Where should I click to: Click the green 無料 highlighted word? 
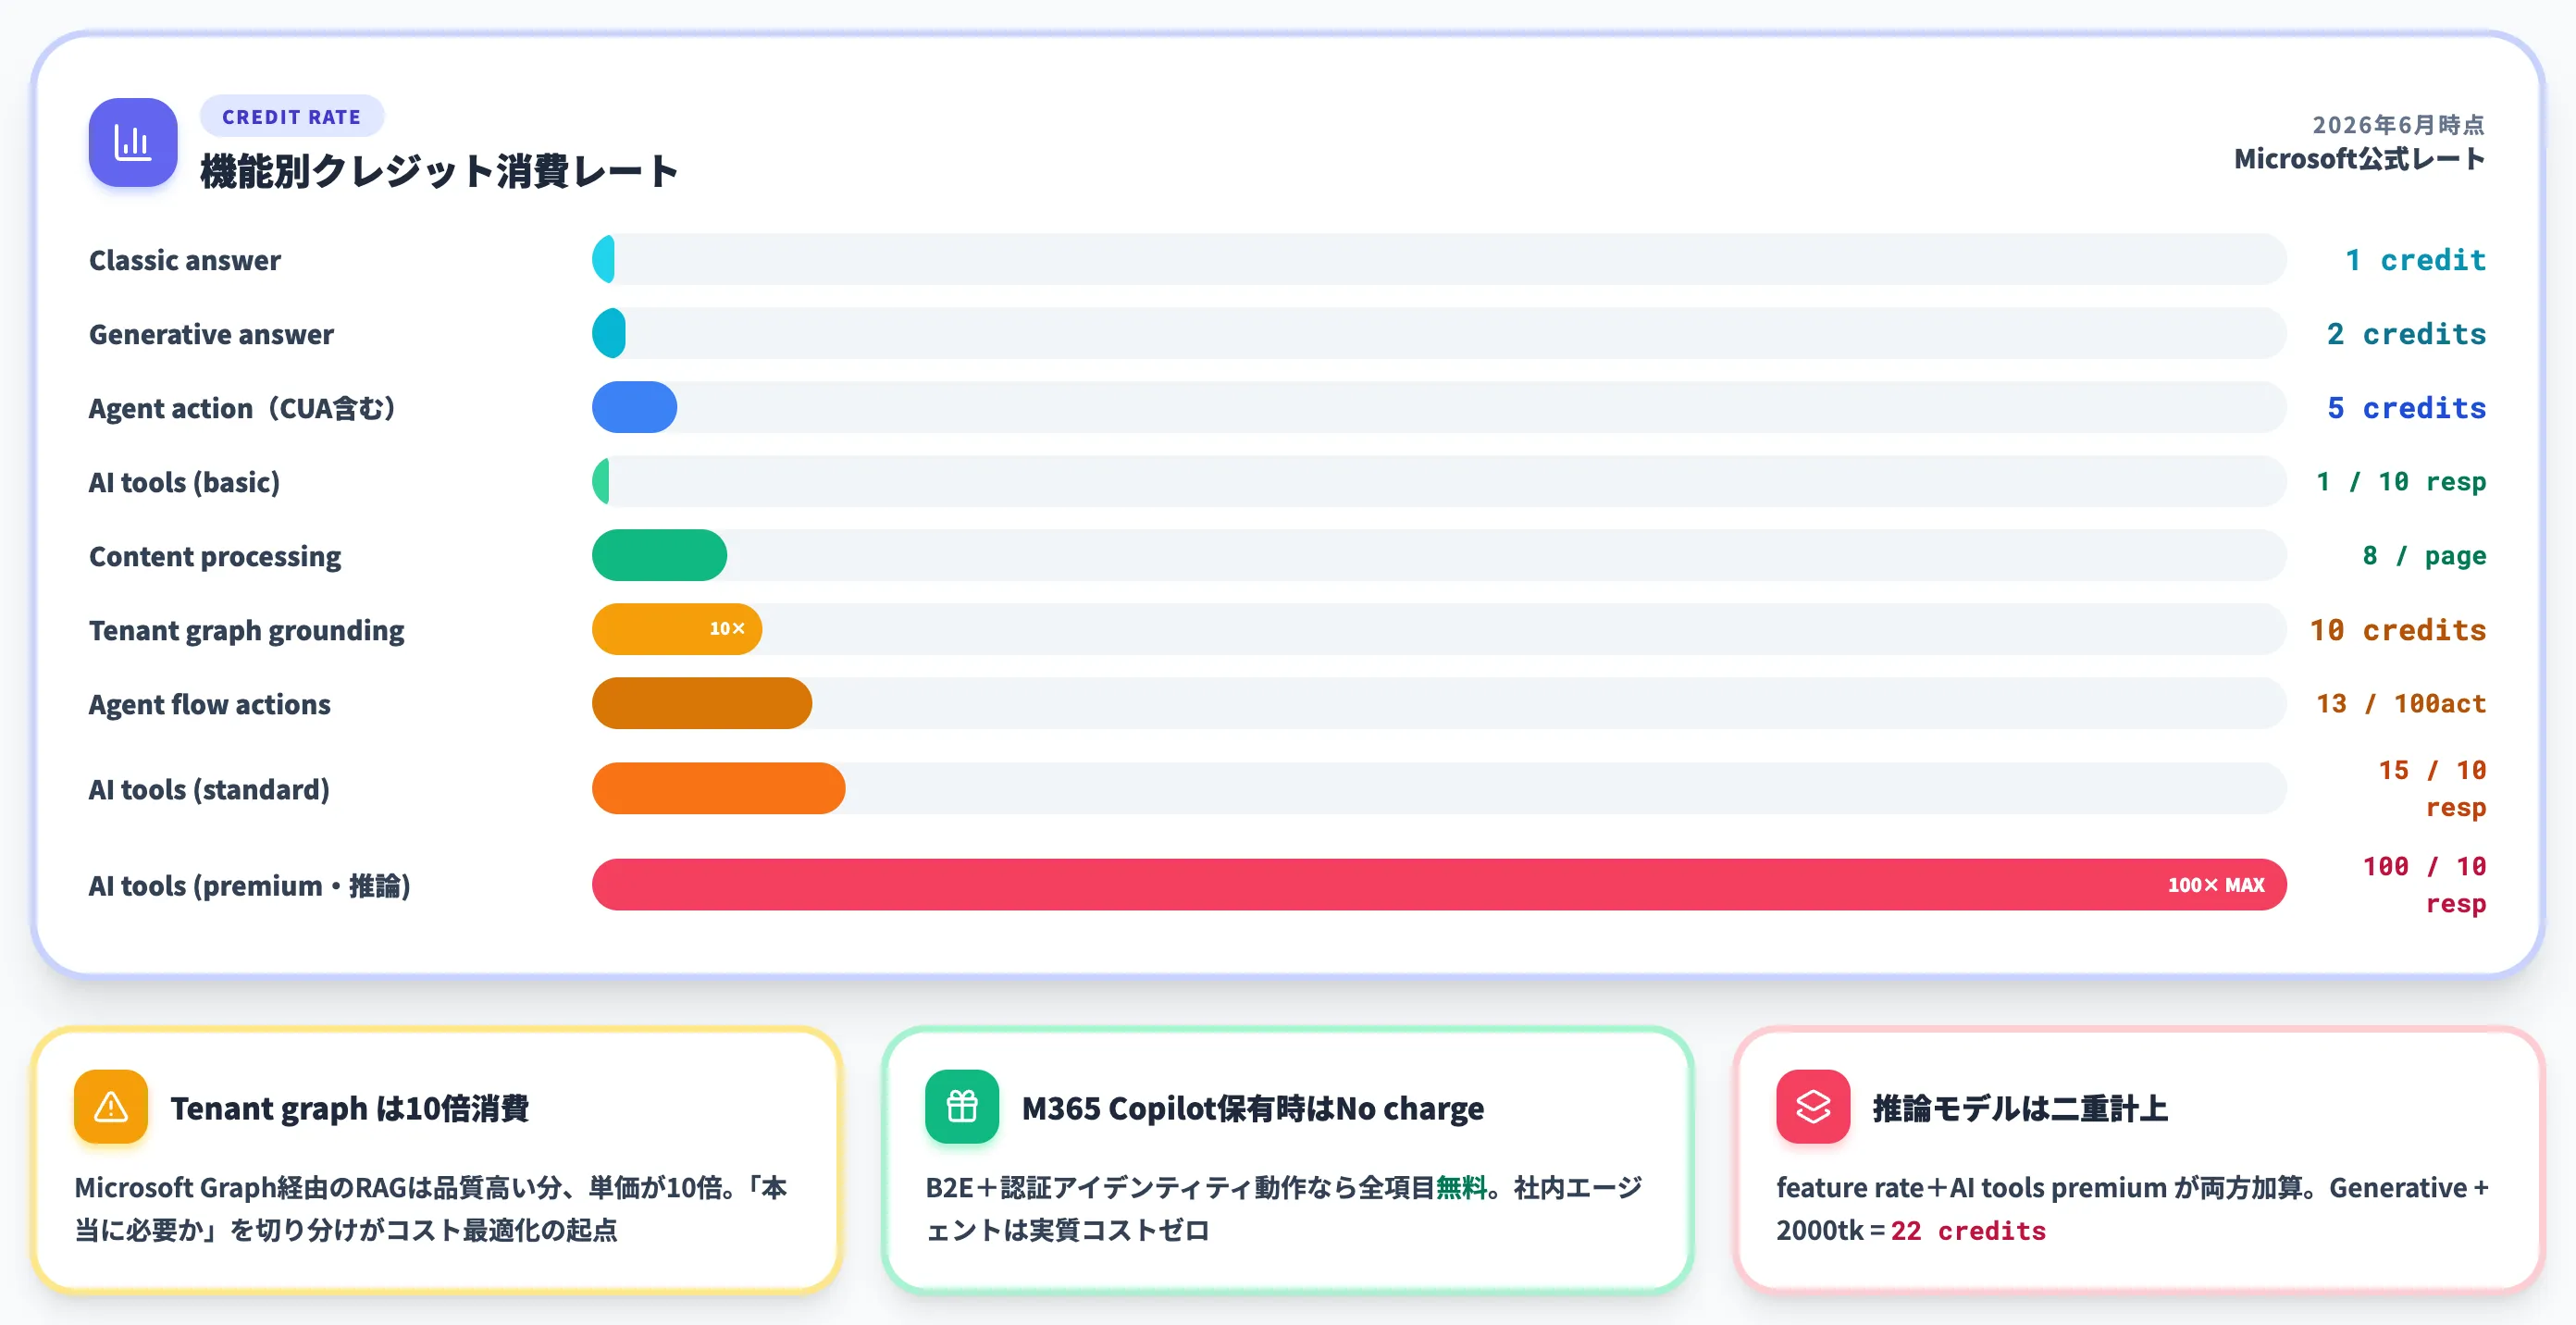1461,1188
